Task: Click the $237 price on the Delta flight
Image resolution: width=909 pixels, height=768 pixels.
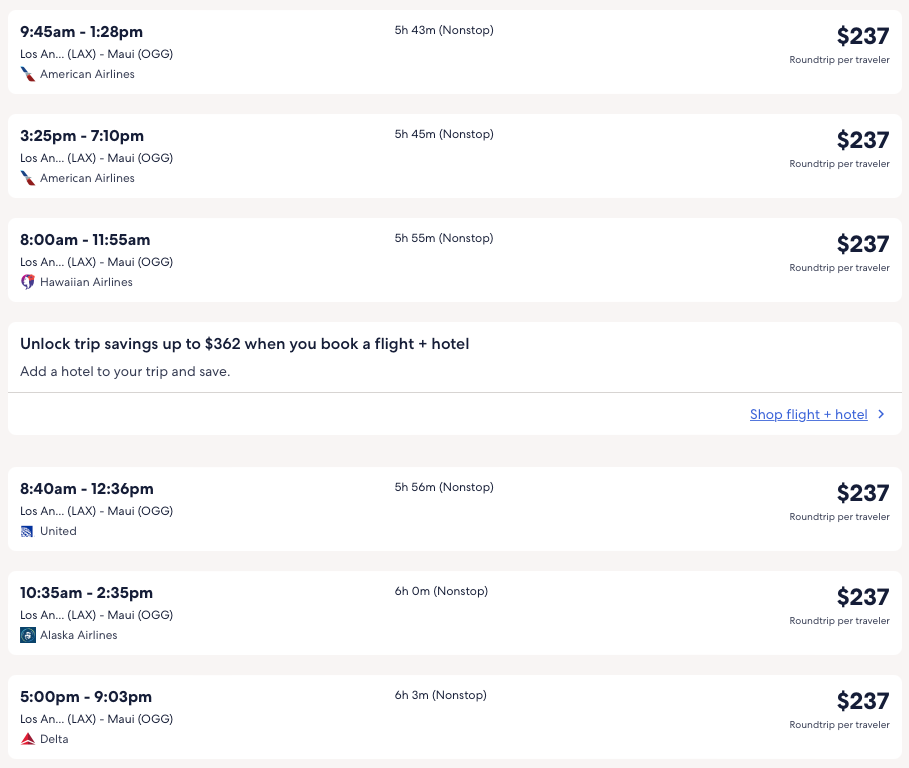Action: [862, 701]
